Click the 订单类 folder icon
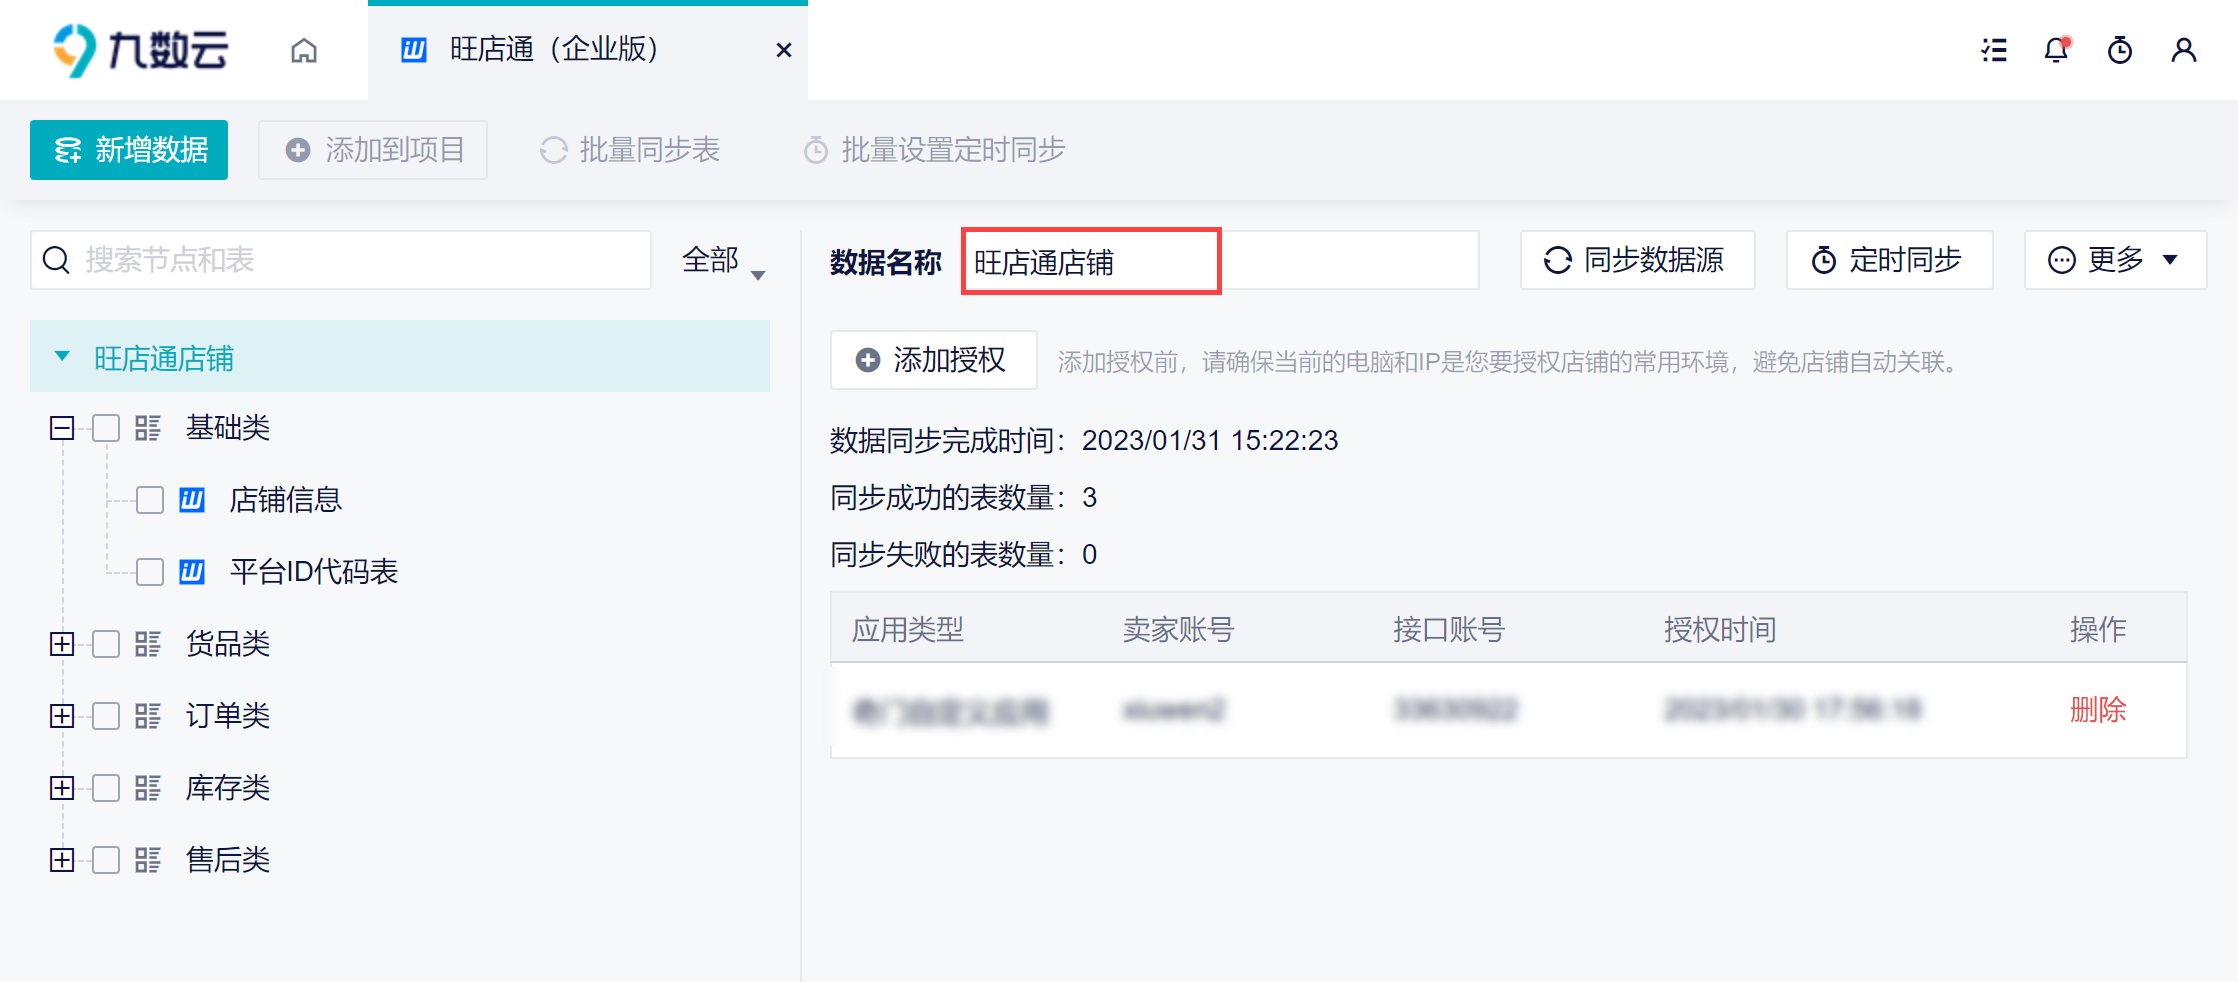Screen dimensions: 2238x982 (x=148, y=716)
